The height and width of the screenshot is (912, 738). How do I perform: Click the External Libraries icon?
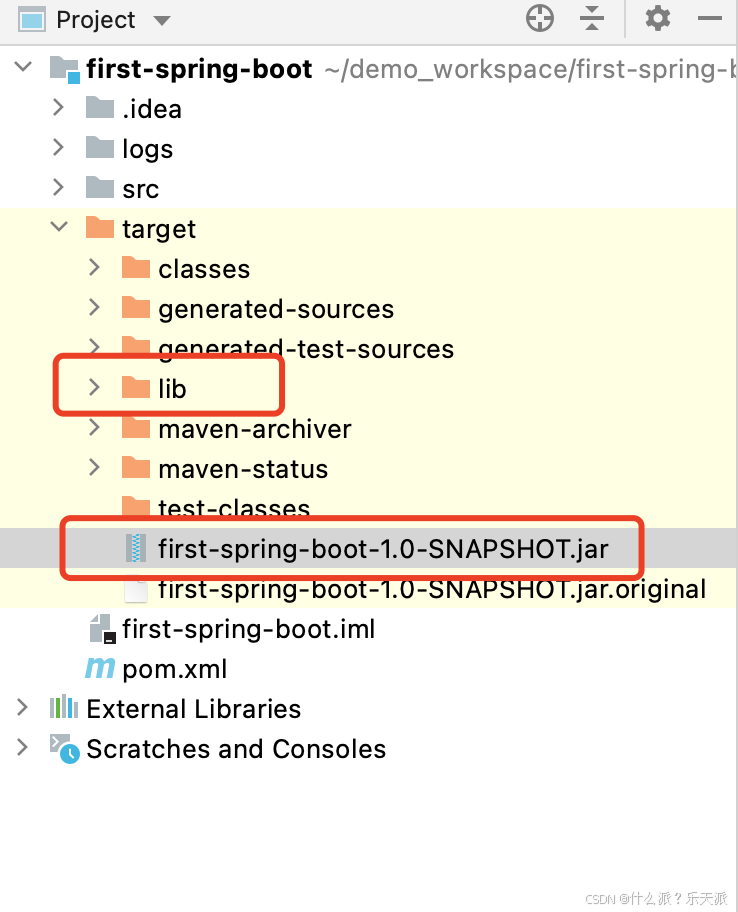click(64, 708)
